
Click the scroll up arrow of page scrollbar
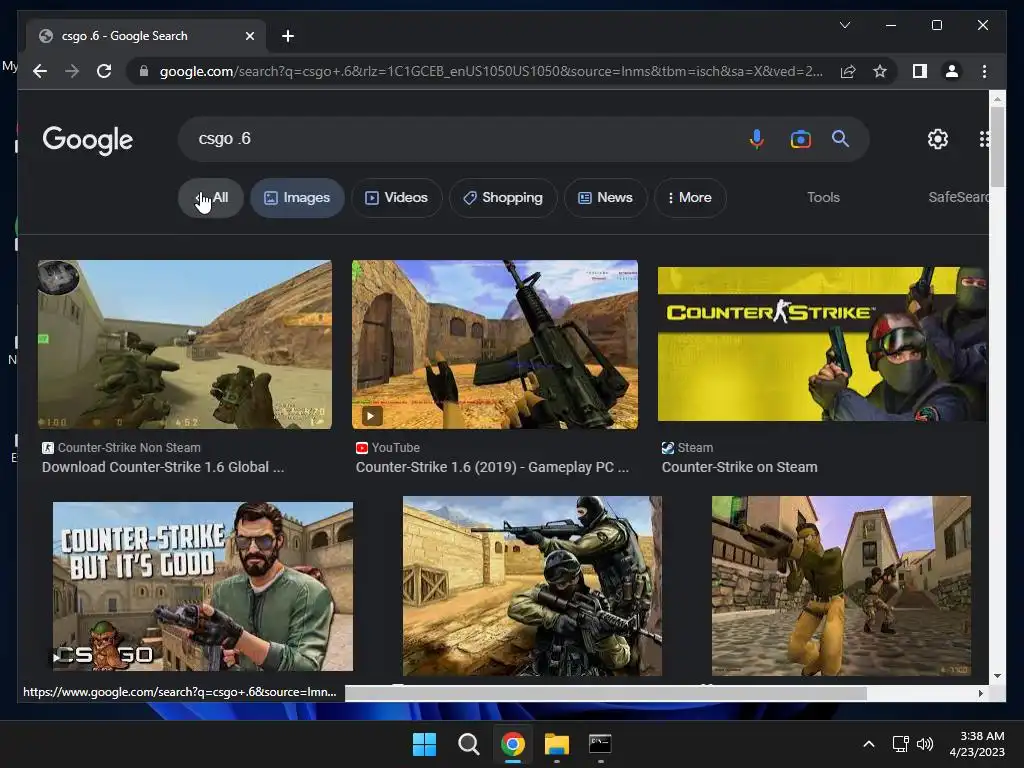point(997,99)
